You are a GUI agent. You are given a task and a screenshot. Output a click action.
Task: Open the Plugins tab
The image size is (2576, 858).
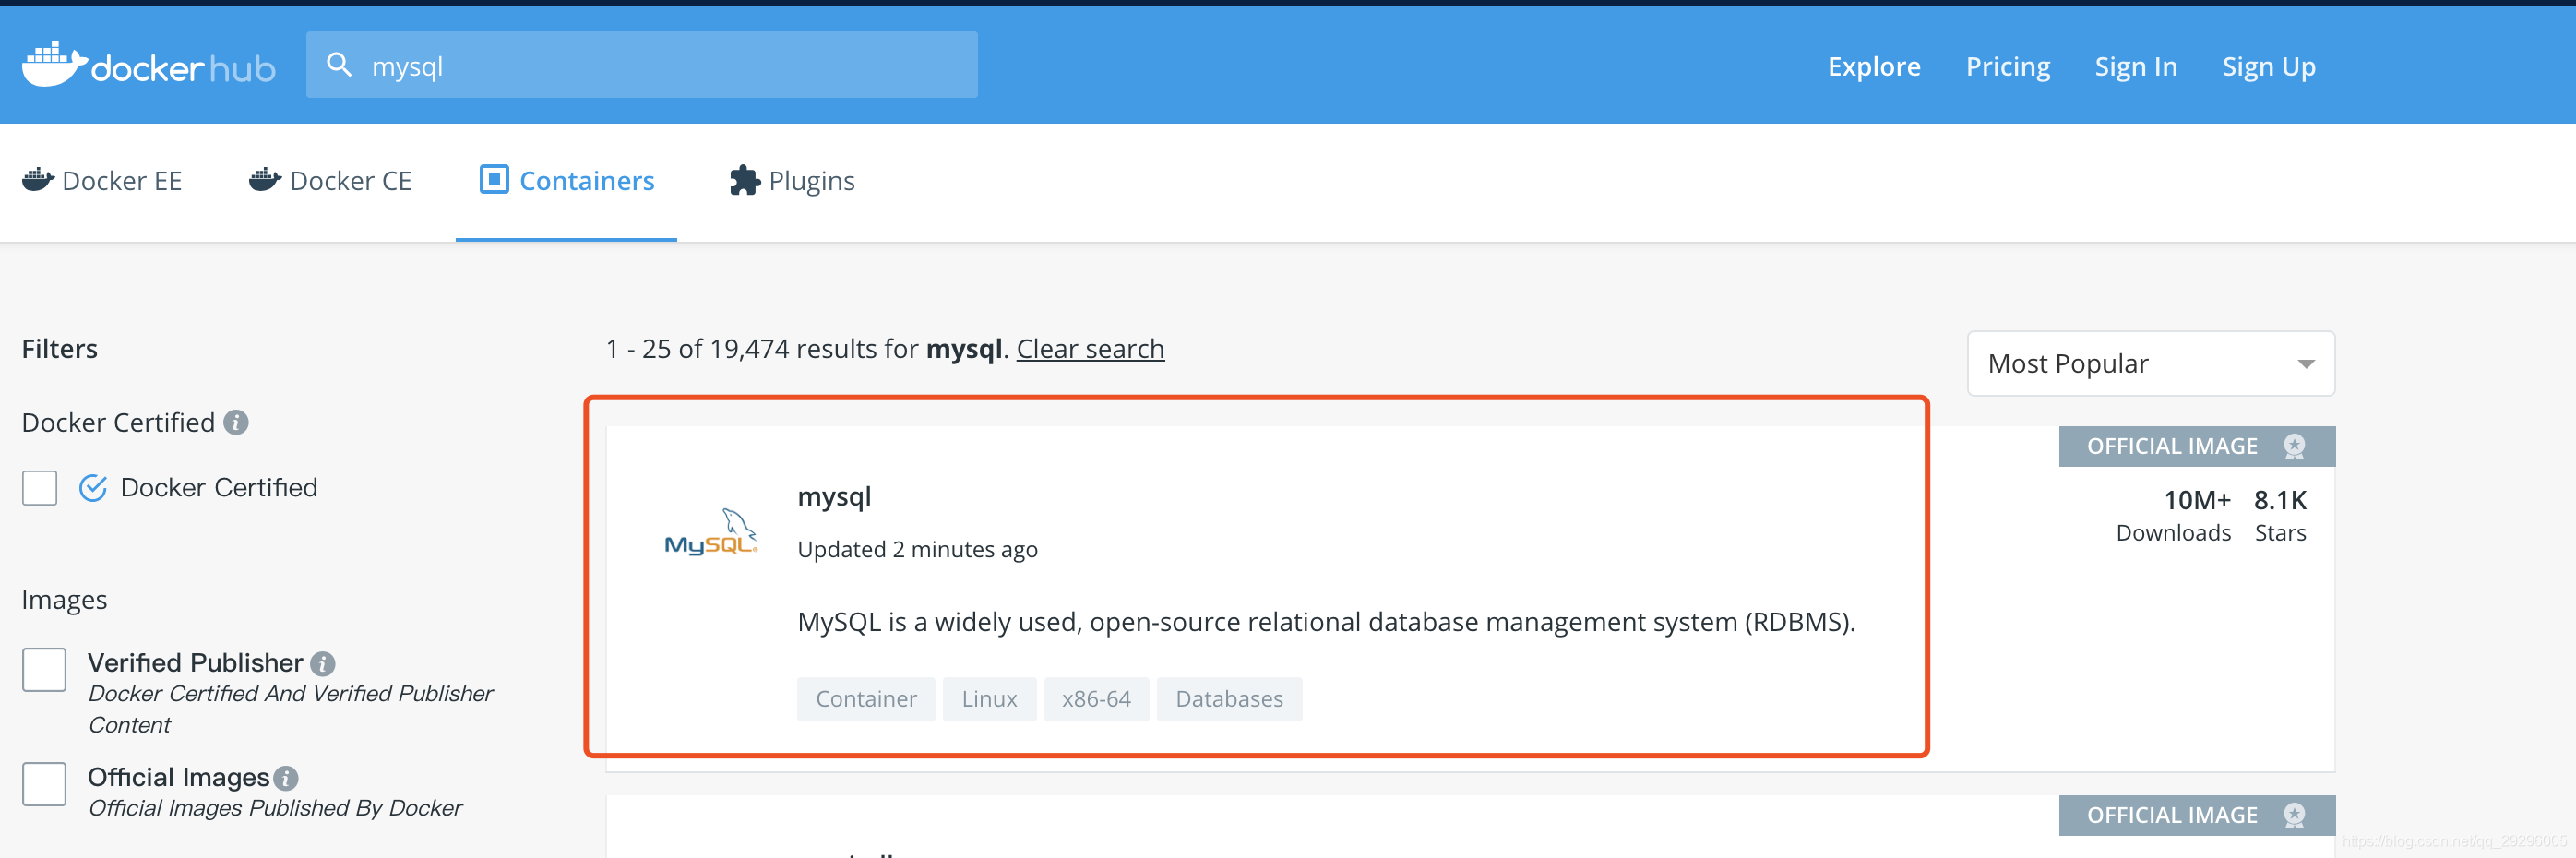[x=792, y=181]
